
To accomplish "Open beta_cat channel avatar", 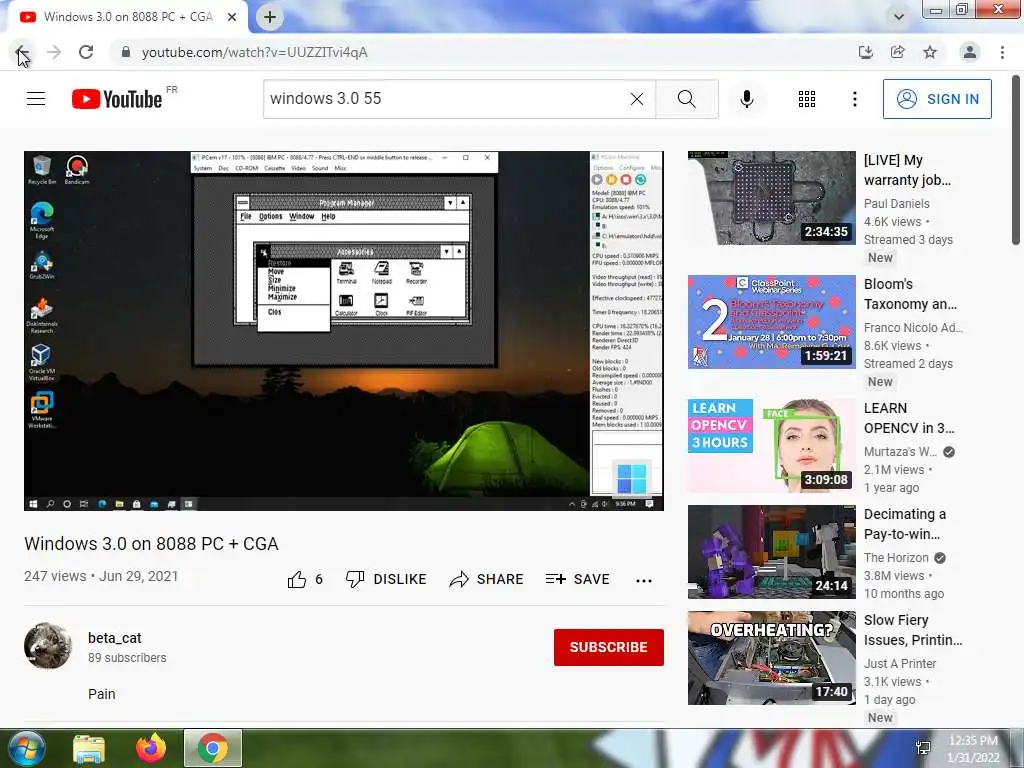I will pos(48,647).
